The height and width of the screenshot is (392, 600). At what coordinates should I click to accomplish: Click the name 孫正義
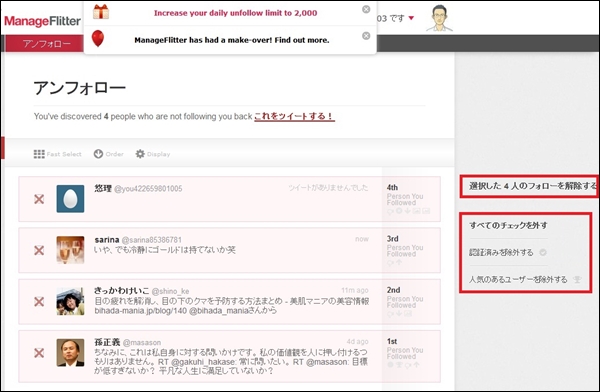(x=108, y=342)
